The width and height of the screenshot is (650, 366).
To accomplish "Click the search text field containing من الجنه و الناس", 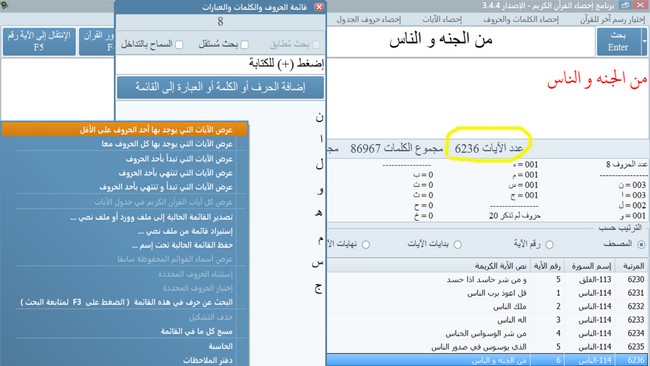I will [x=461, y=40].
